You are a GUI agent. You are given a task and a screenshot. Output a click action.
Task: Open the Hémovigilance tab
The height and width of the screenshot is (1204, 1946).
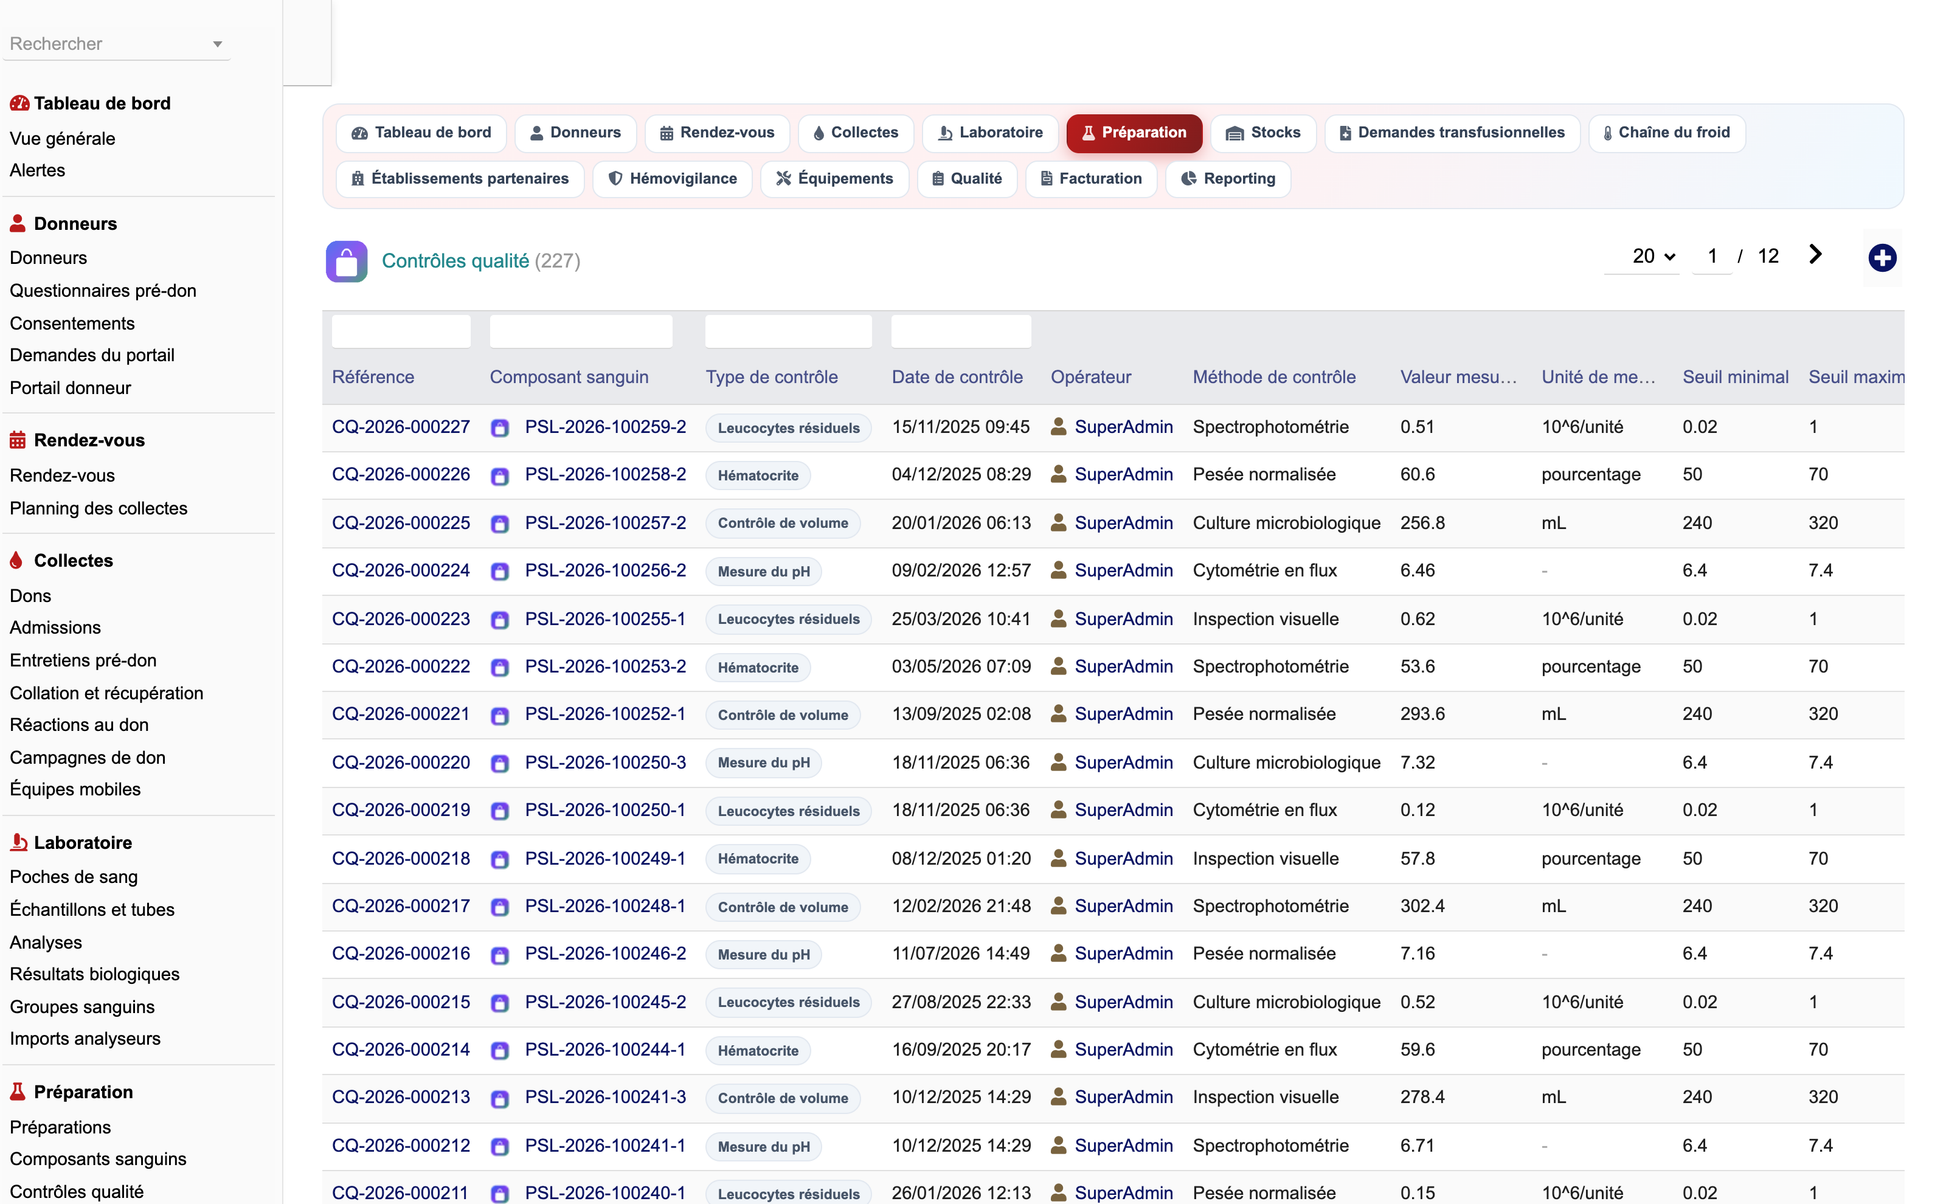tap(672, 178)
